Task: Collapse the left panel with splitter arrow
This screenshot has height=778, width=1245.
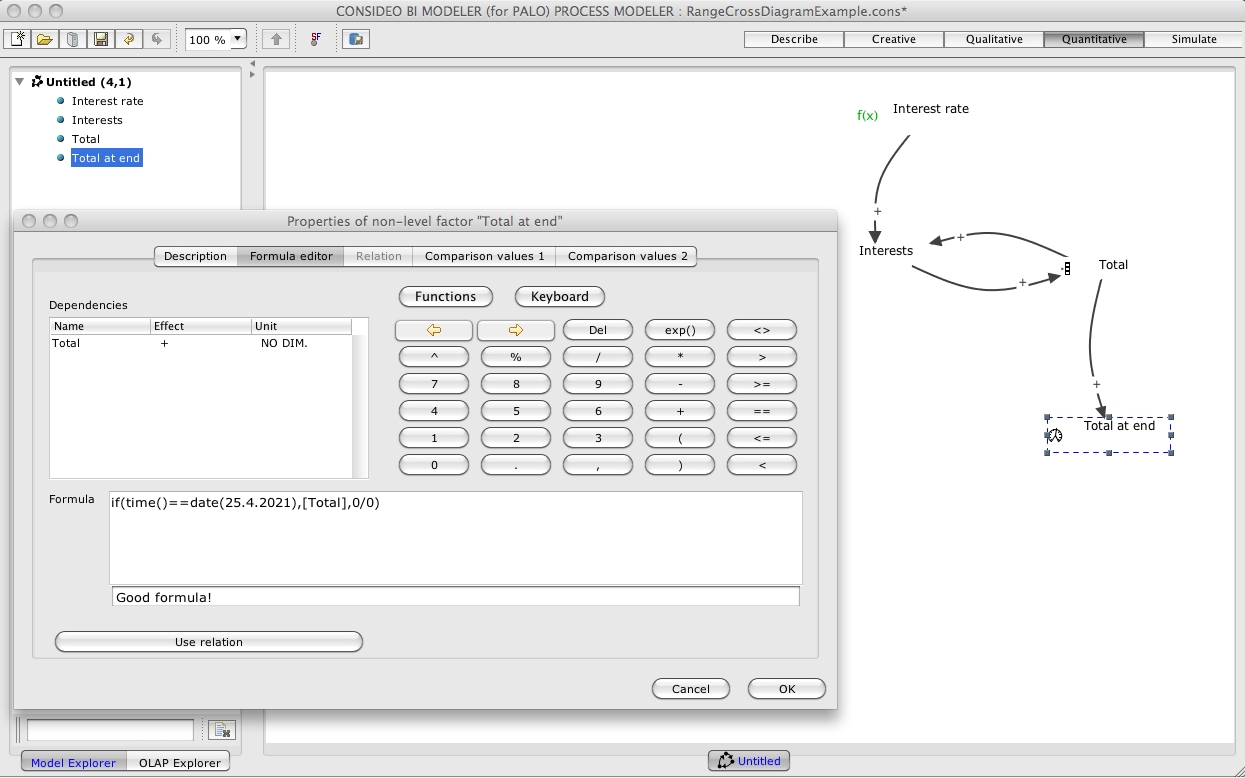Action: pyautogui.click(x=252, y=64)
